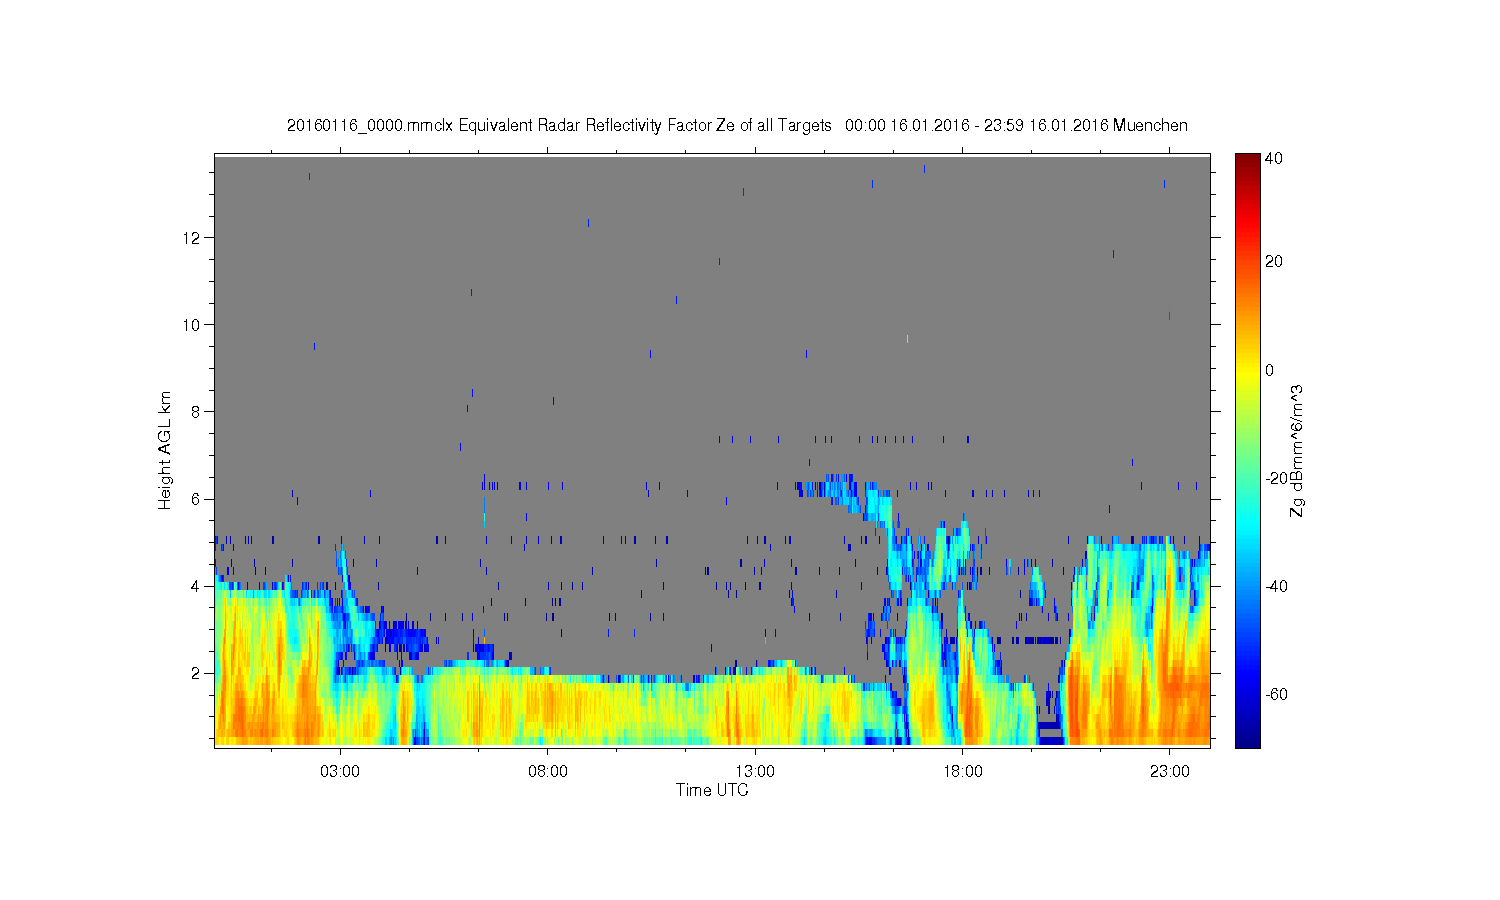Select the 'Height AGL km' y-axis label
Viewport: 1500px width, 900px height.
tap(165, 450)
